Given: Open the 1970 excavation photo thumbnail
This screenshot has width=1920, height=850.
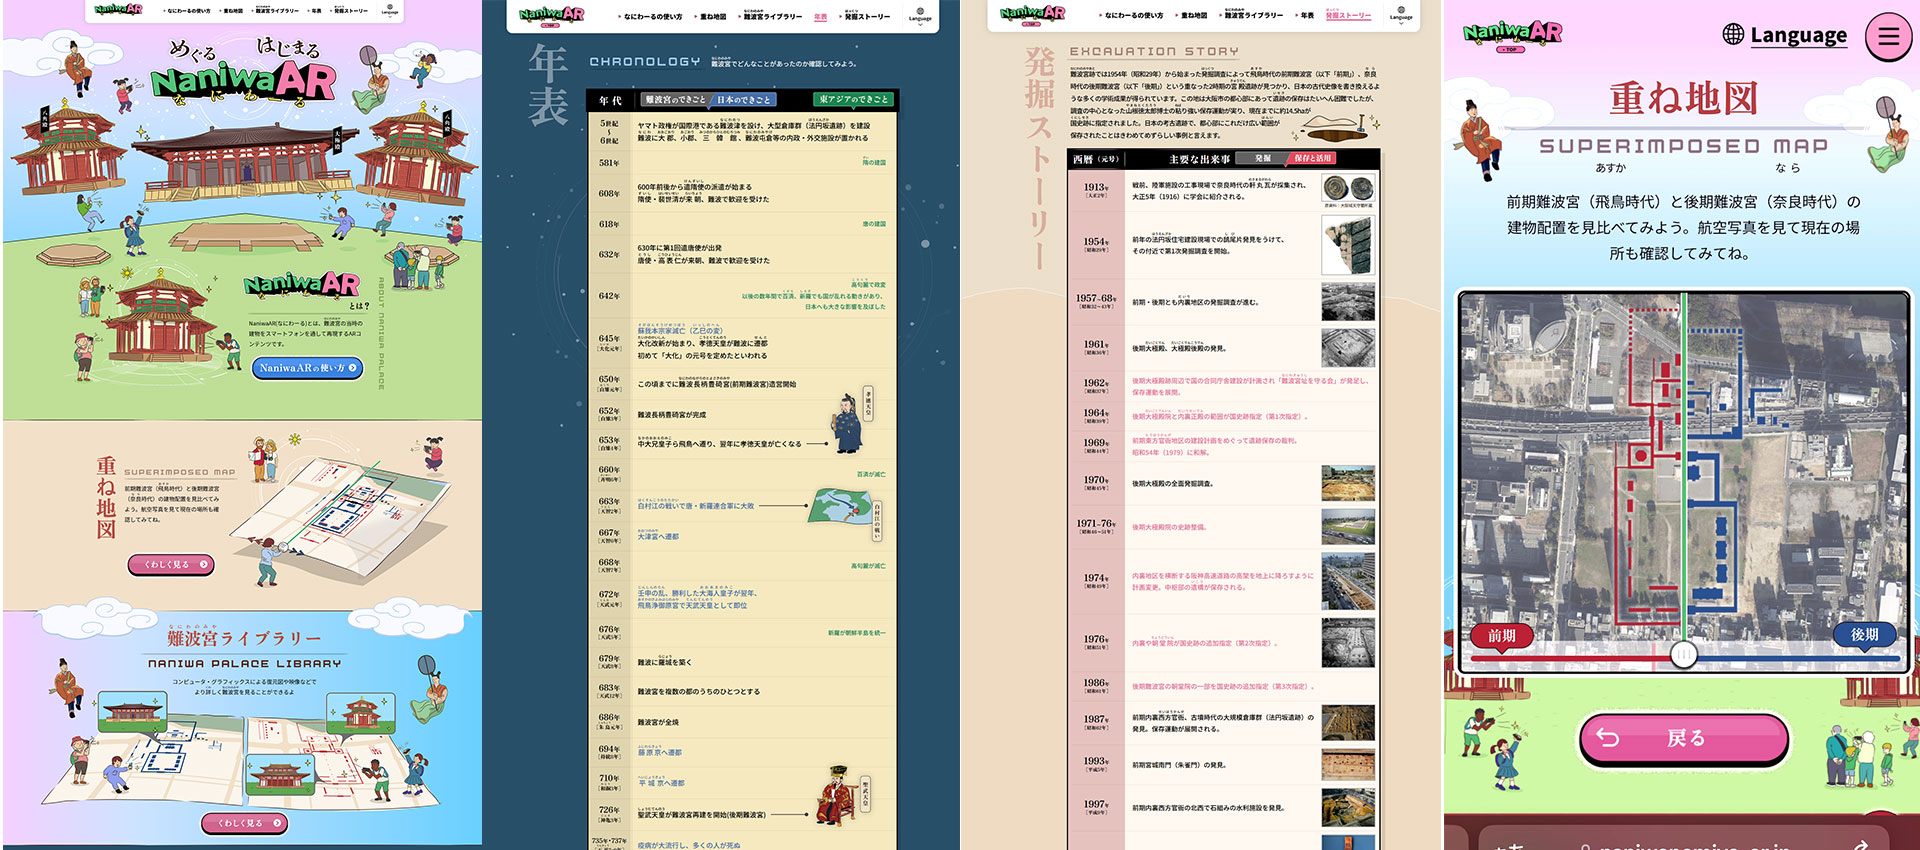Looking at the screenshot, I should click(1348, 483).
